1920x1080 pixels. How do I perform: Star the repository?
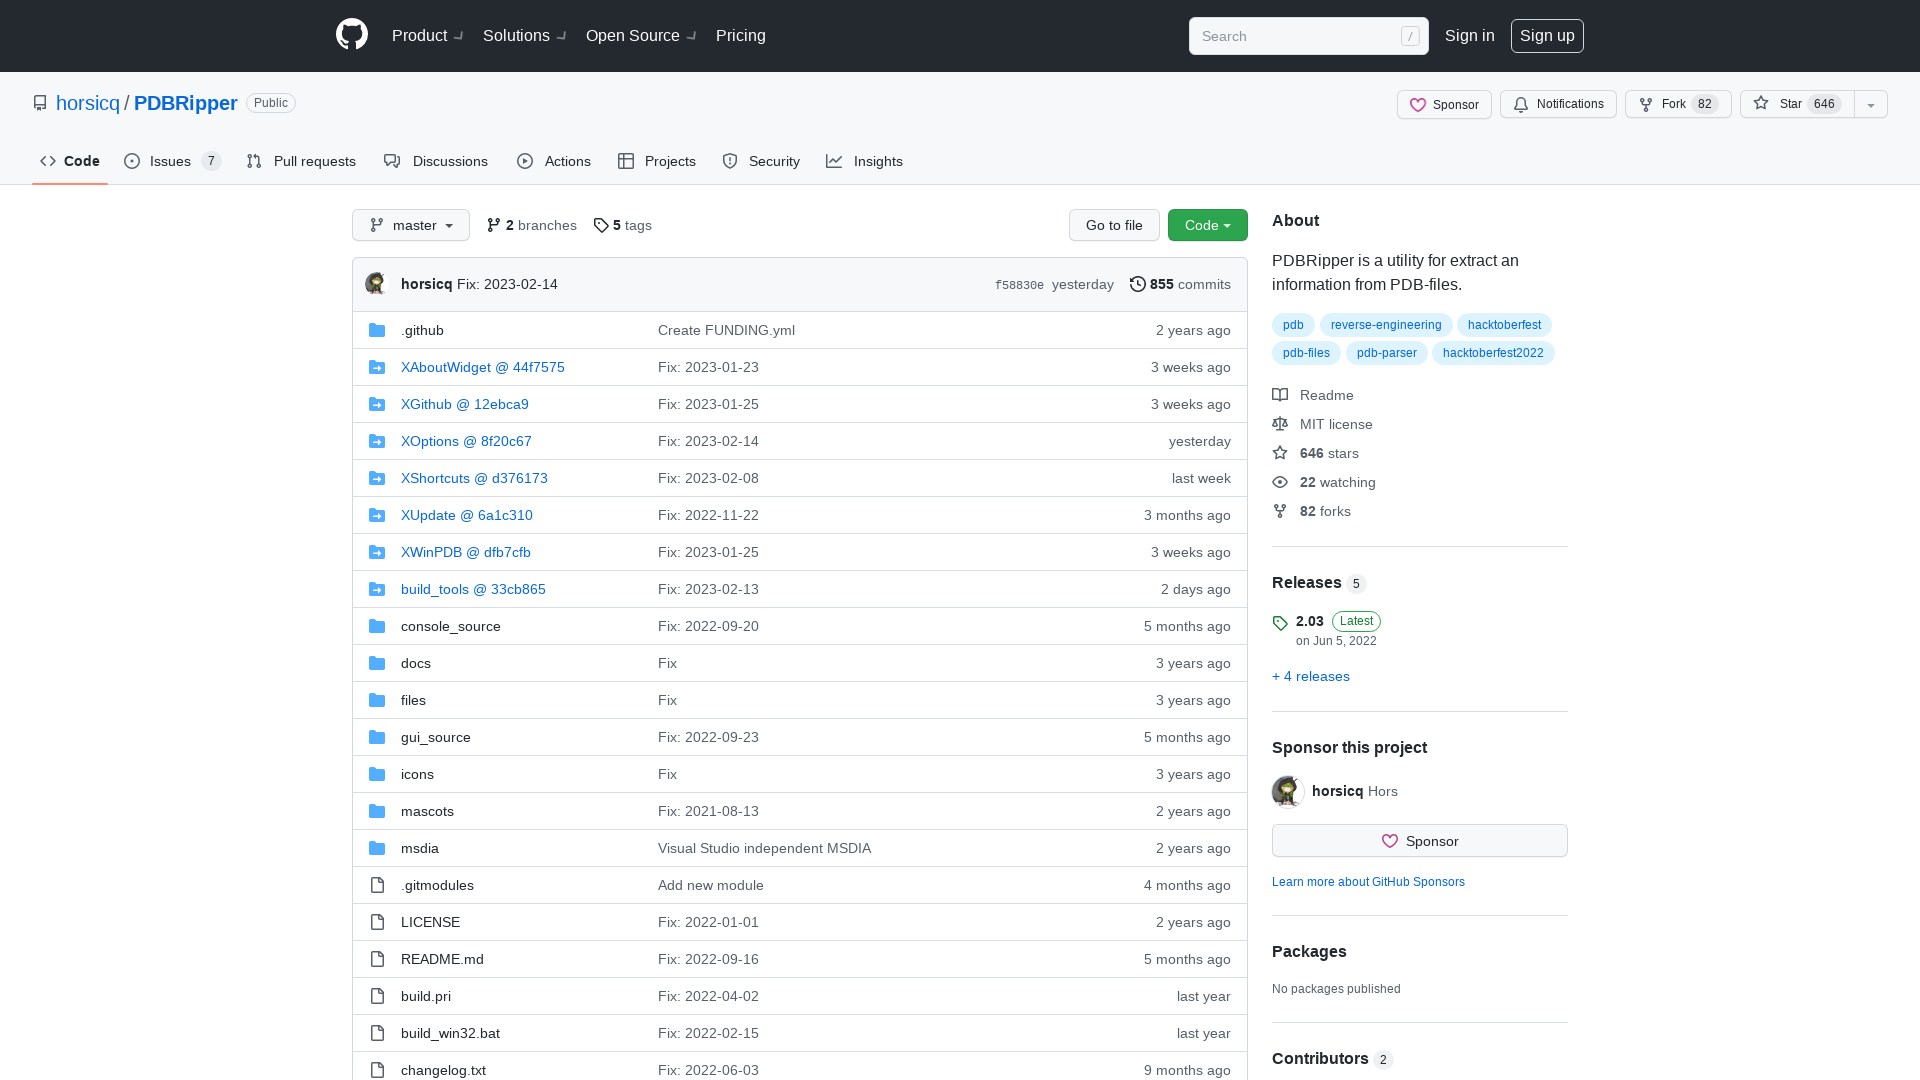coord(1797,104)
